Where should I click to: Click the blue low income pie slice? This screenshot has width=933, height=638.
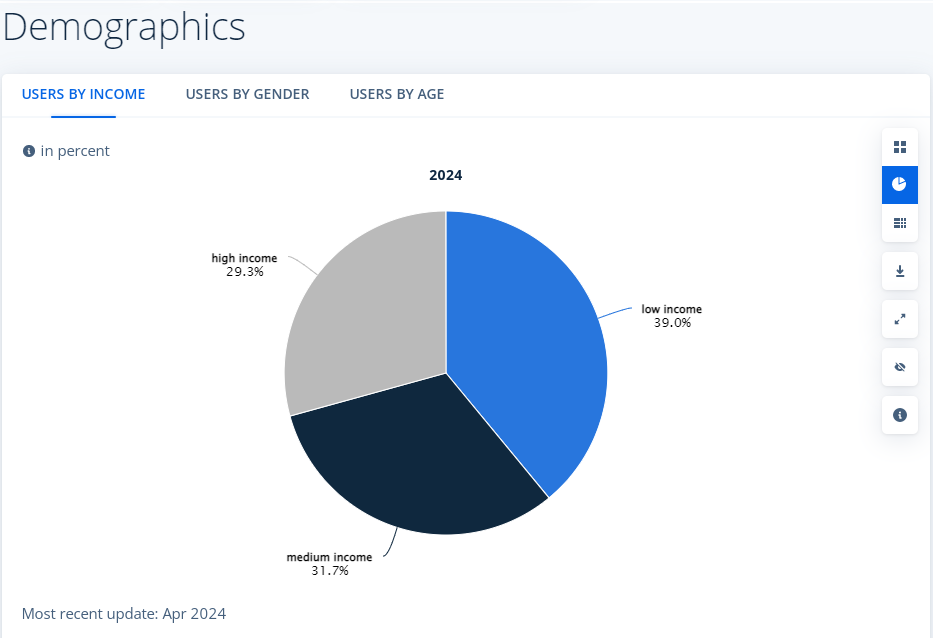(530, 340)
